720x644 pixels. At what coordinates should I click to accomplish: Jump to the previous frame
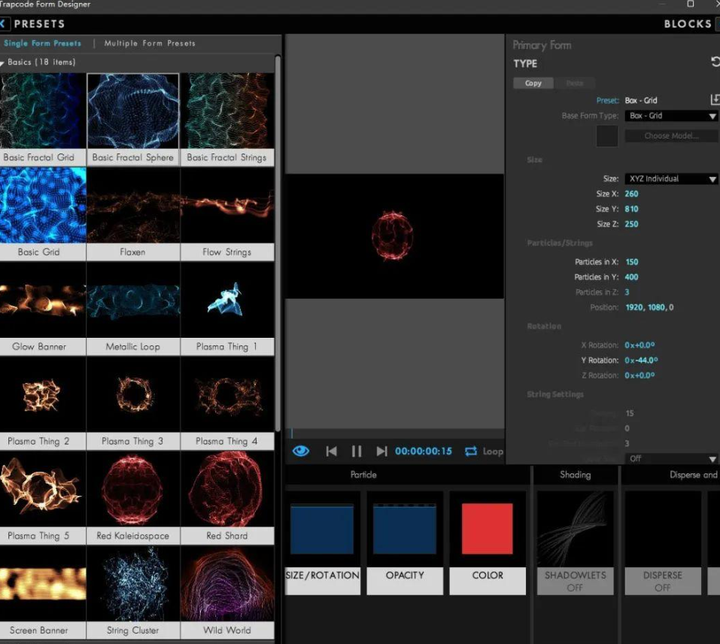(331, 452)
